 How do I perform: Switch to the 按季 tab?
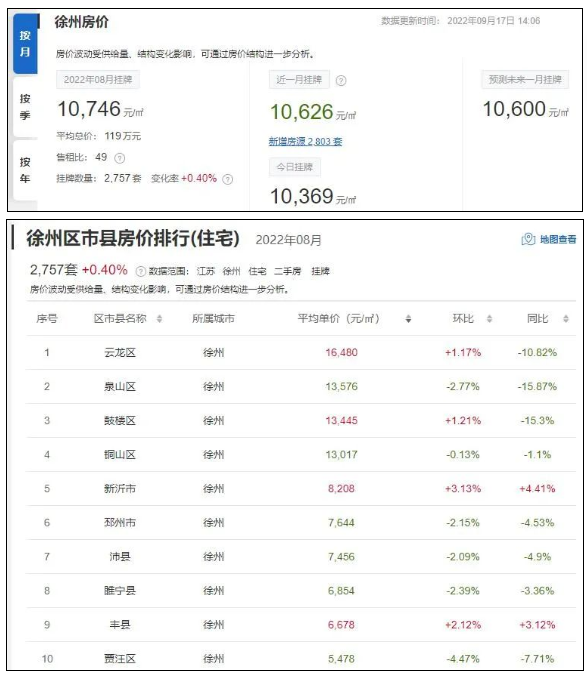pyautogui.click(x=25, y=107)
